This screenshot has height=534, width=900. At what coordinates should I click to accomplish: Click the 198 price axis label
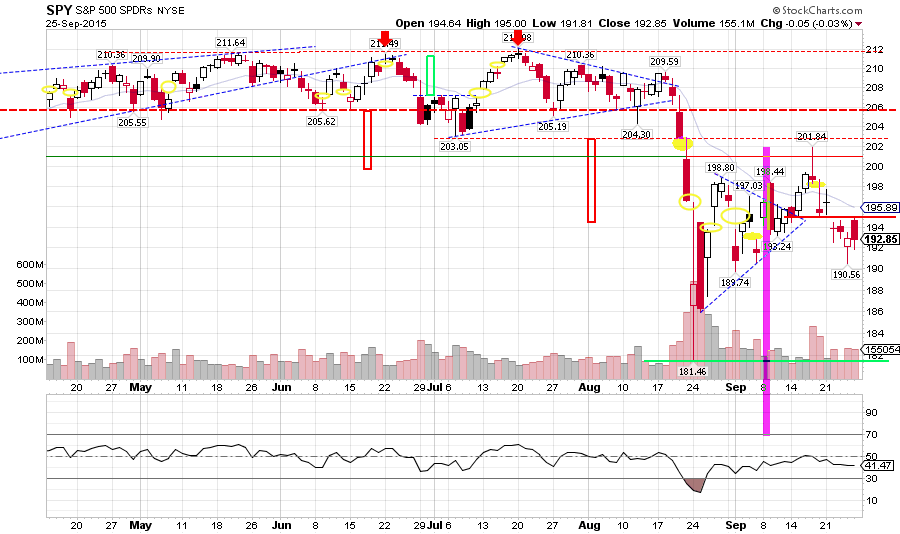875,187
